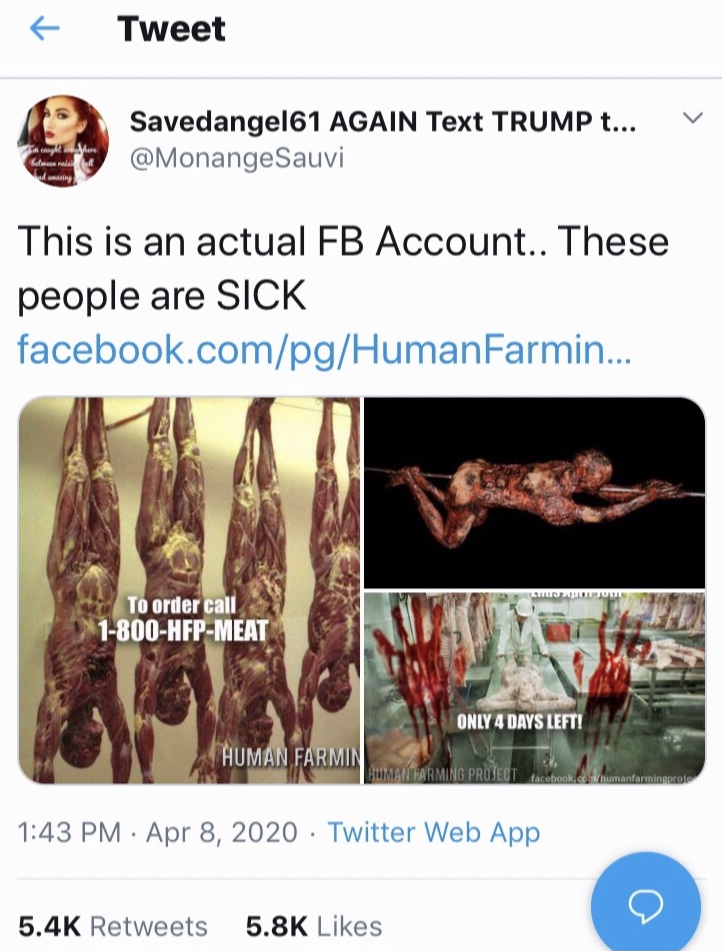The image size is (722, 951).
Task: Open the Twitter Web App source link
Action: click(x=433, y=832)
